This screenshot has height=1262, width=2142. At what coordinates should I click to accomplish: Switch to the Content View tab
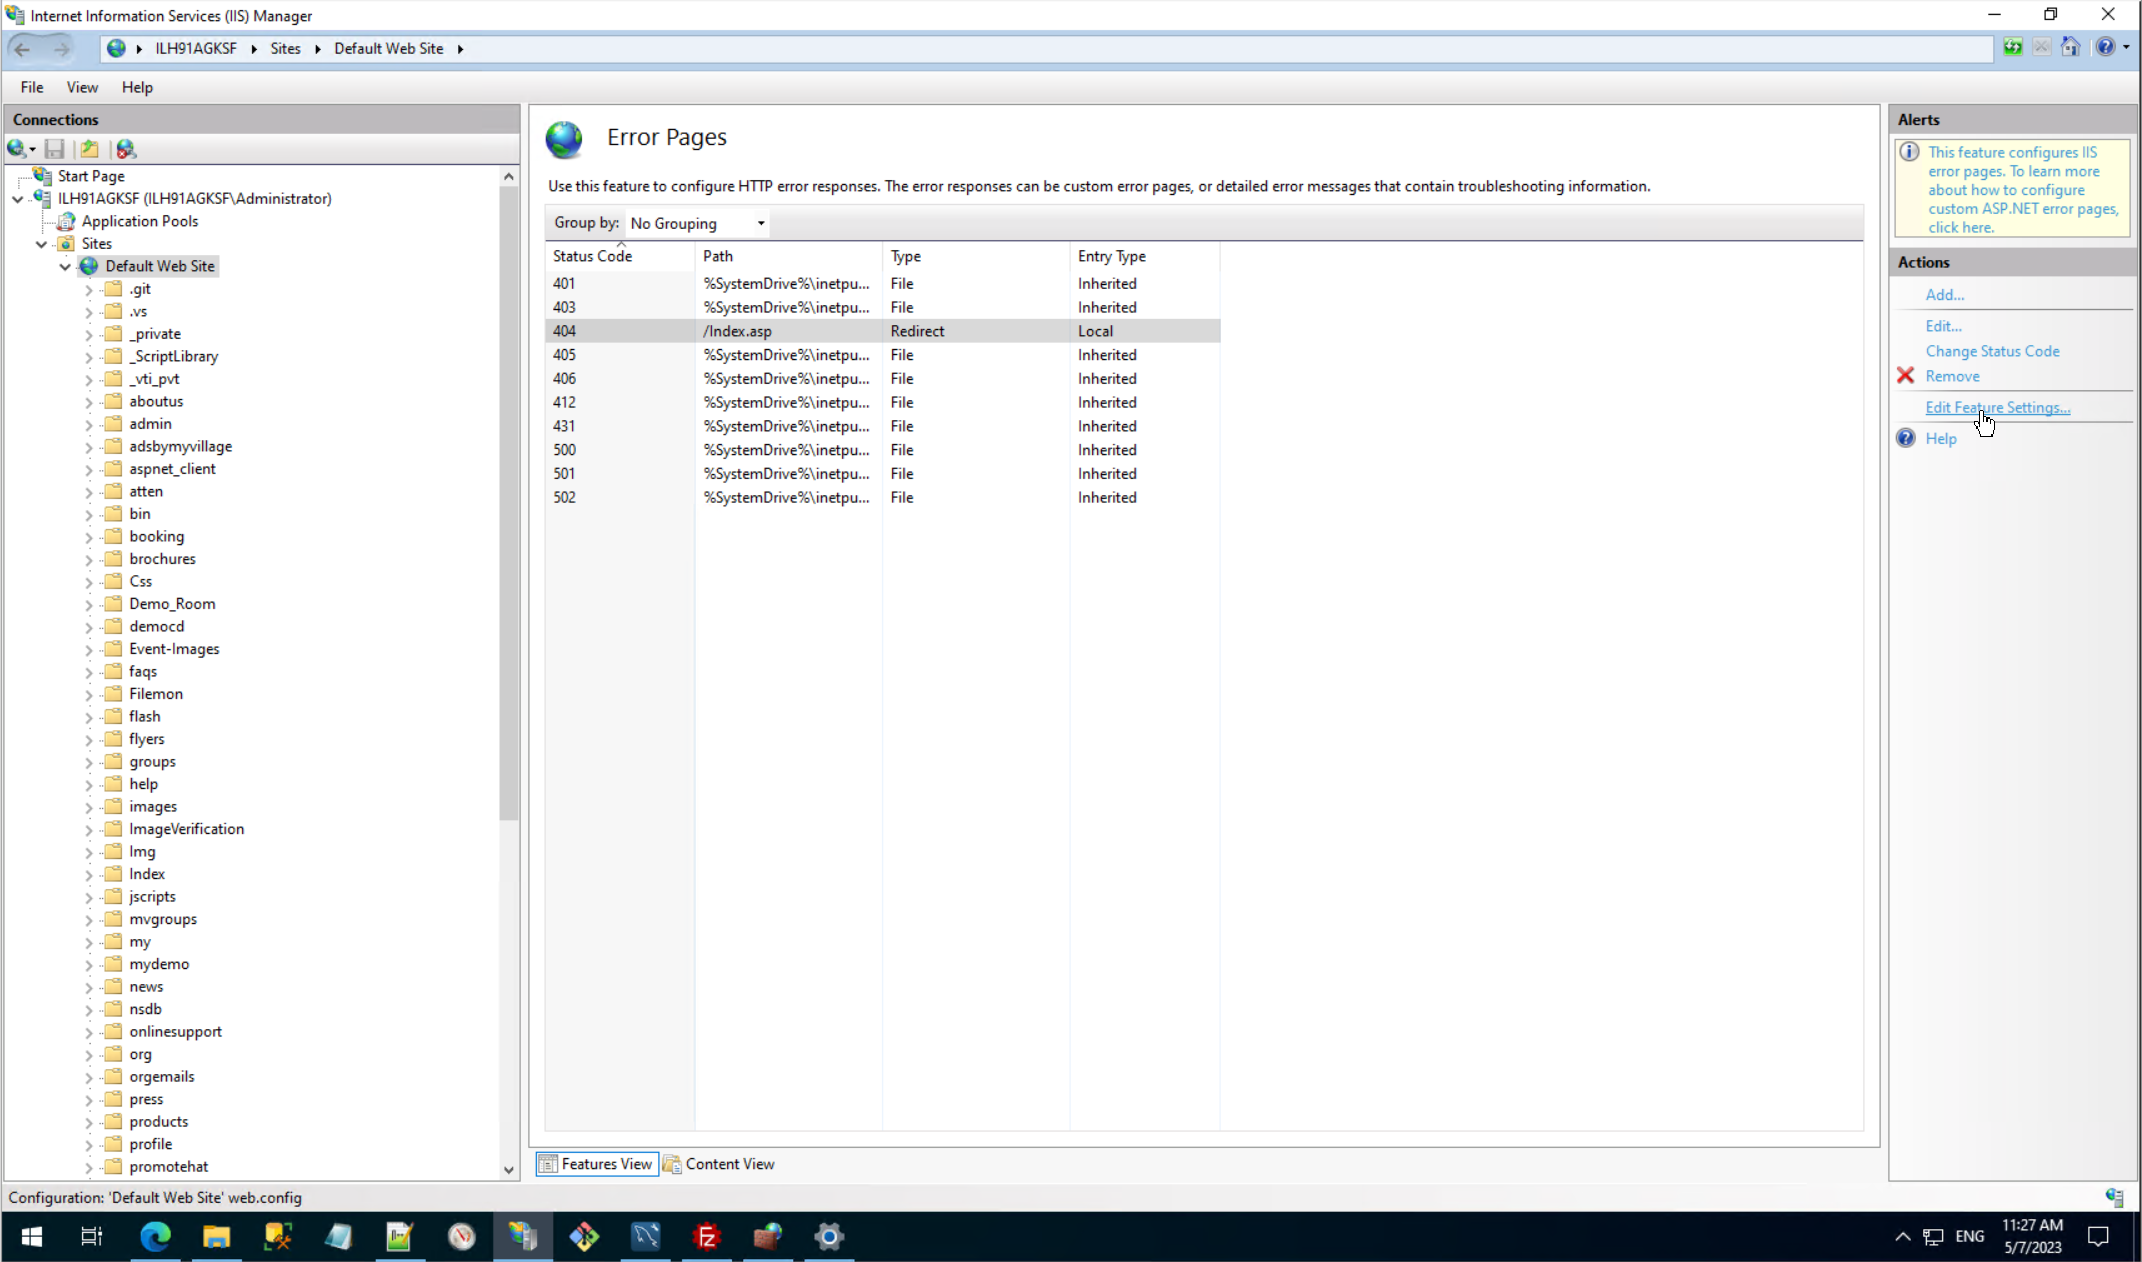(719, 1164)
